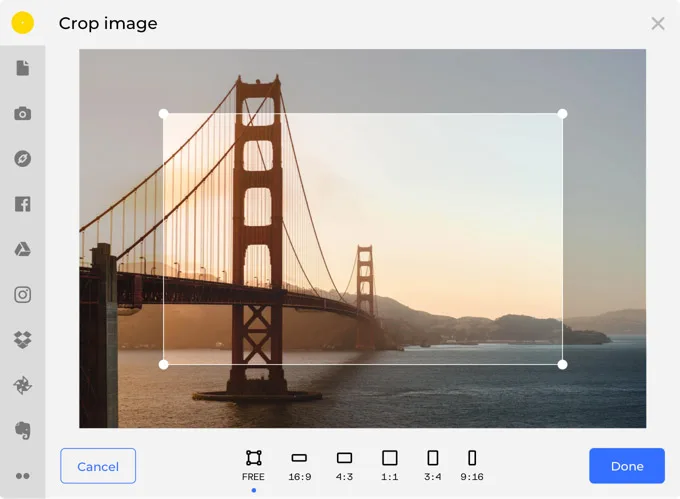Viewport: 680px width, 499px height.
Task: Click the top-left crop corner handle
Action: point(164,114)
